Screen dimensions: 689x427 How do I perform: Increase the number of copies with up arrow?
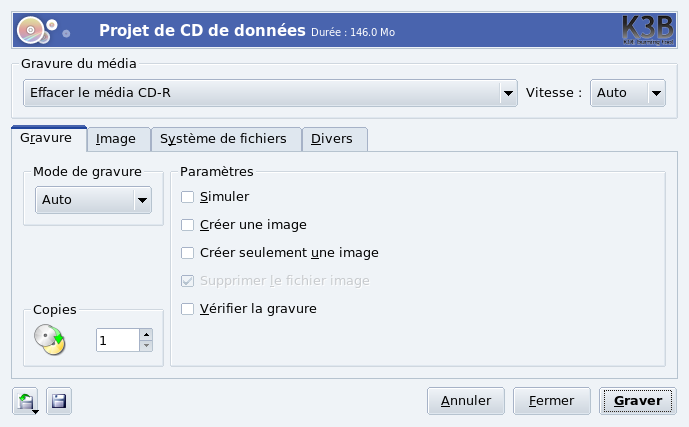tap(147, 335)
